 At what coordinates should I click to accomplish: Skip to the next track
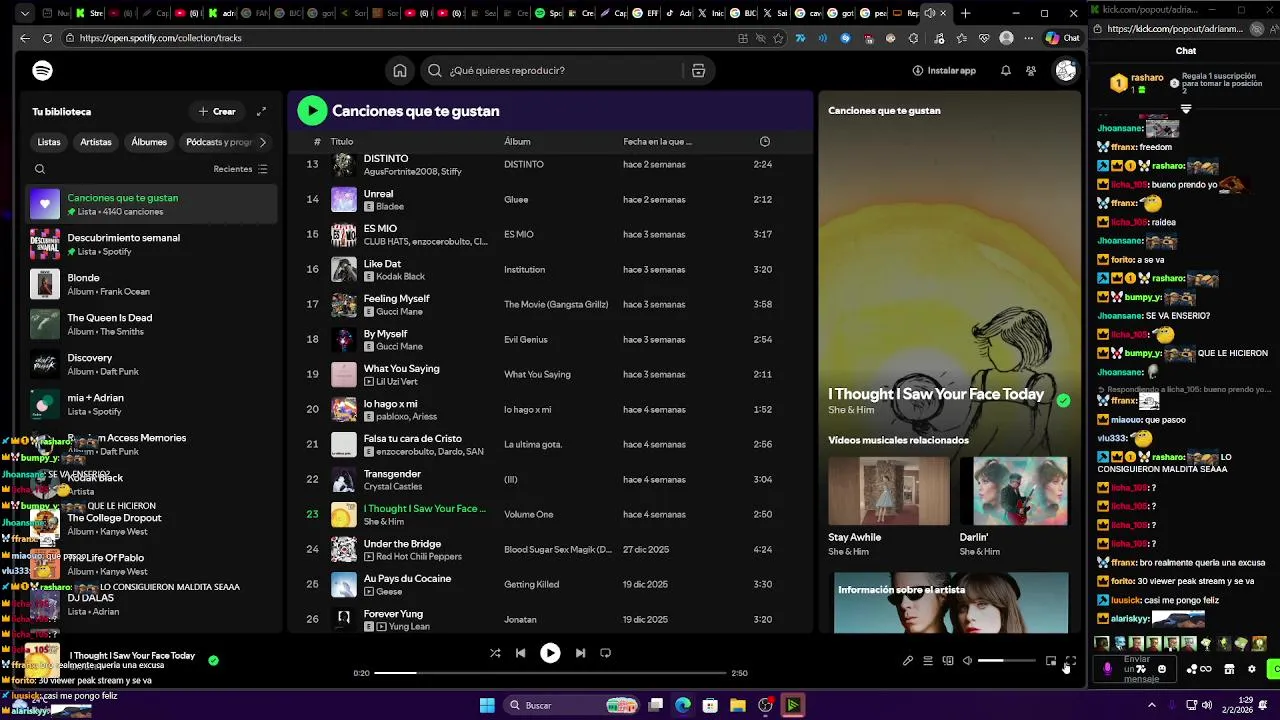[x=580, y=653]
